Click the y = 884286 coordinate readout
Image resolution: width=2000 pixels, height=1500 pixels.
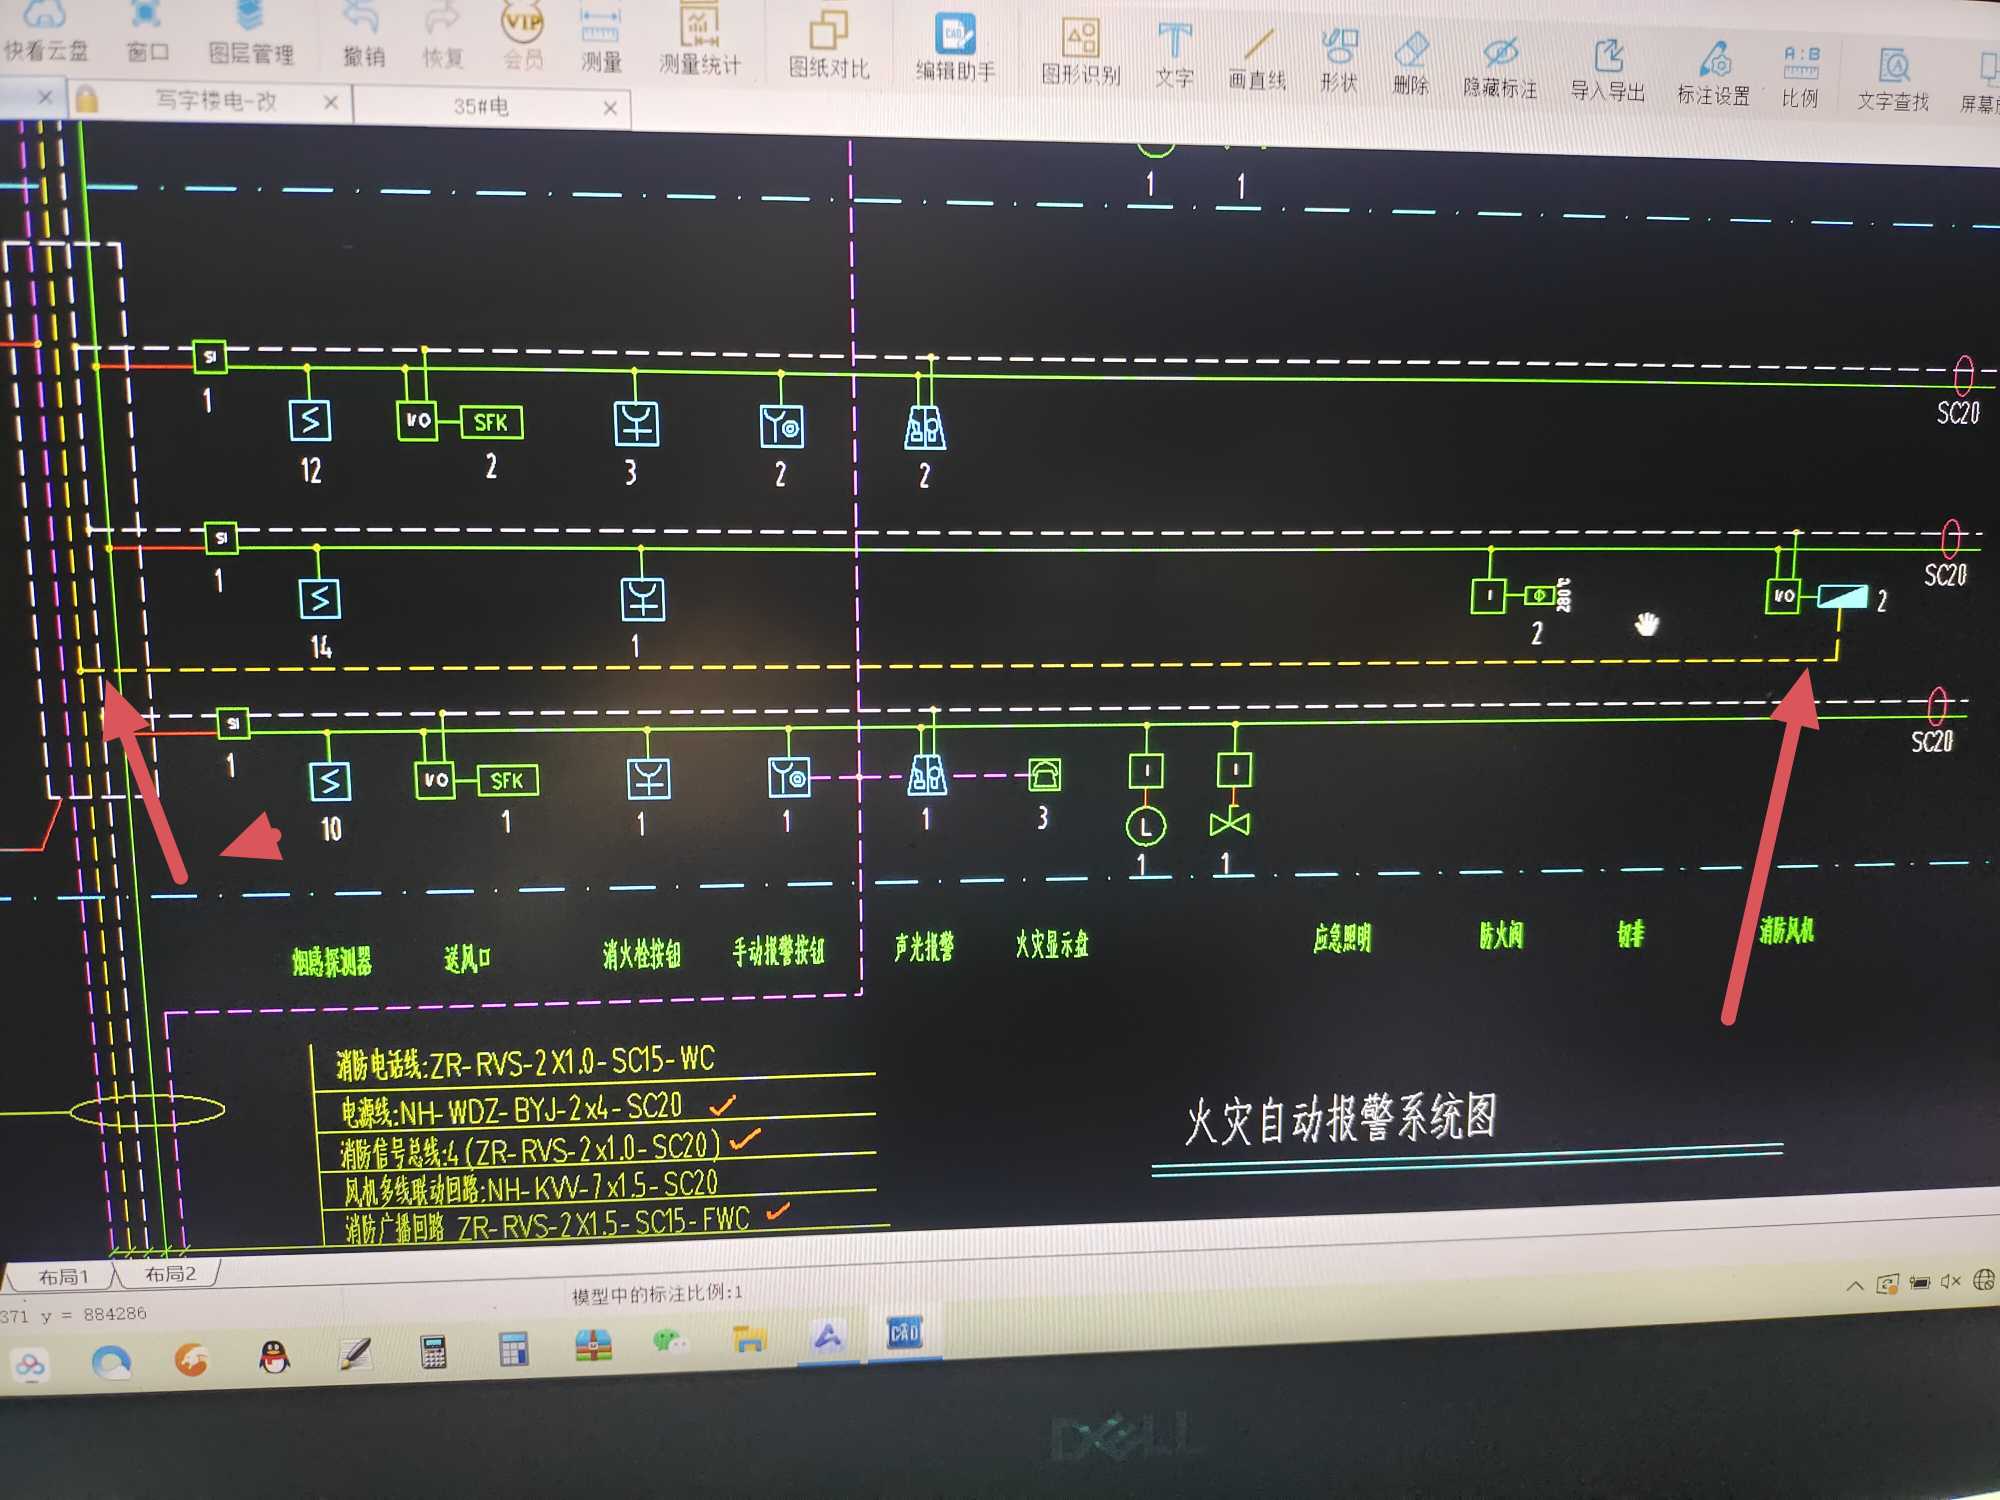(94, 1314)
